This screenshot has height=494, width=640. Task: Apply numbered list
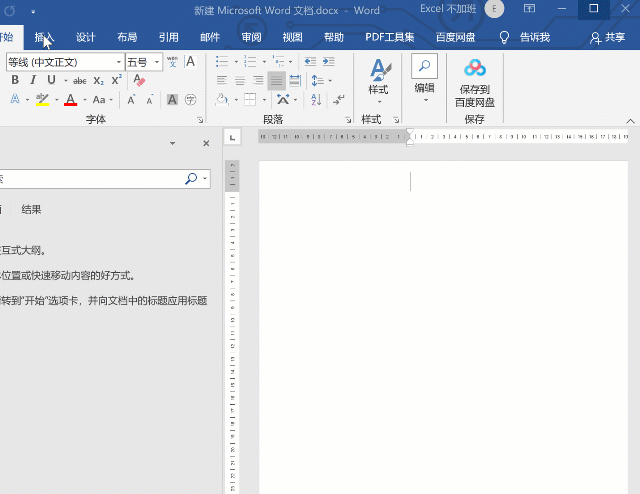pos(250,62)
